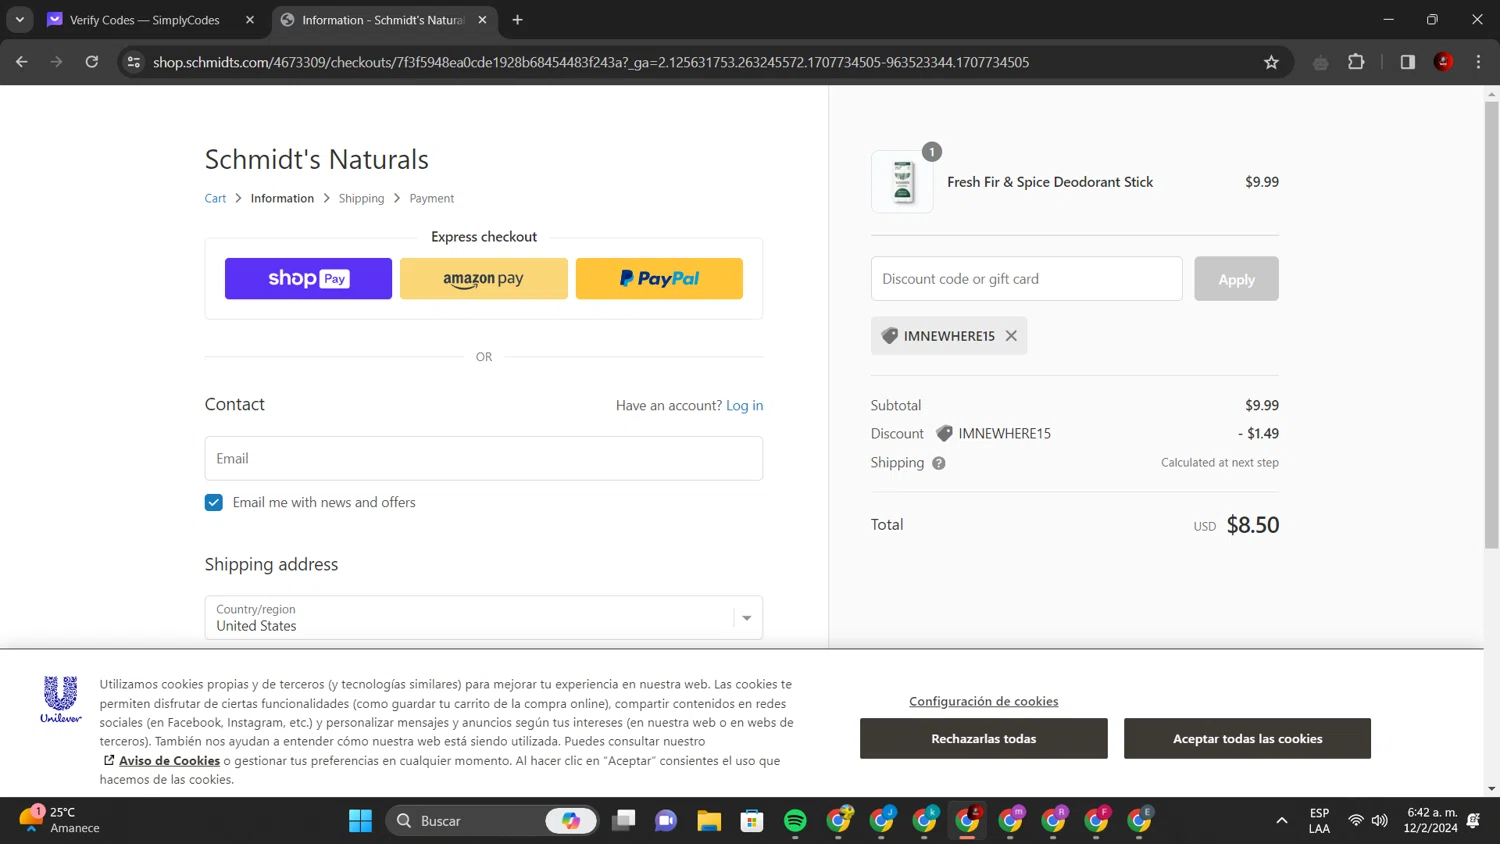Open the Windows Start menu
1500x844 pixels.
pyautogui.click(x=360, y=821)
